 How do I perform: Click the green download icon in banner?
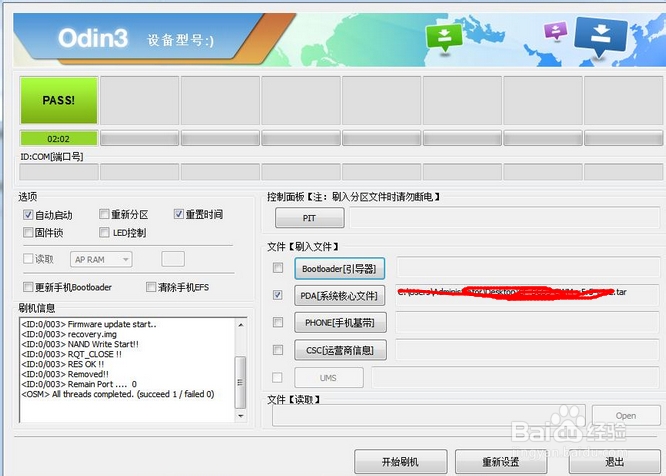pos(444,37)
